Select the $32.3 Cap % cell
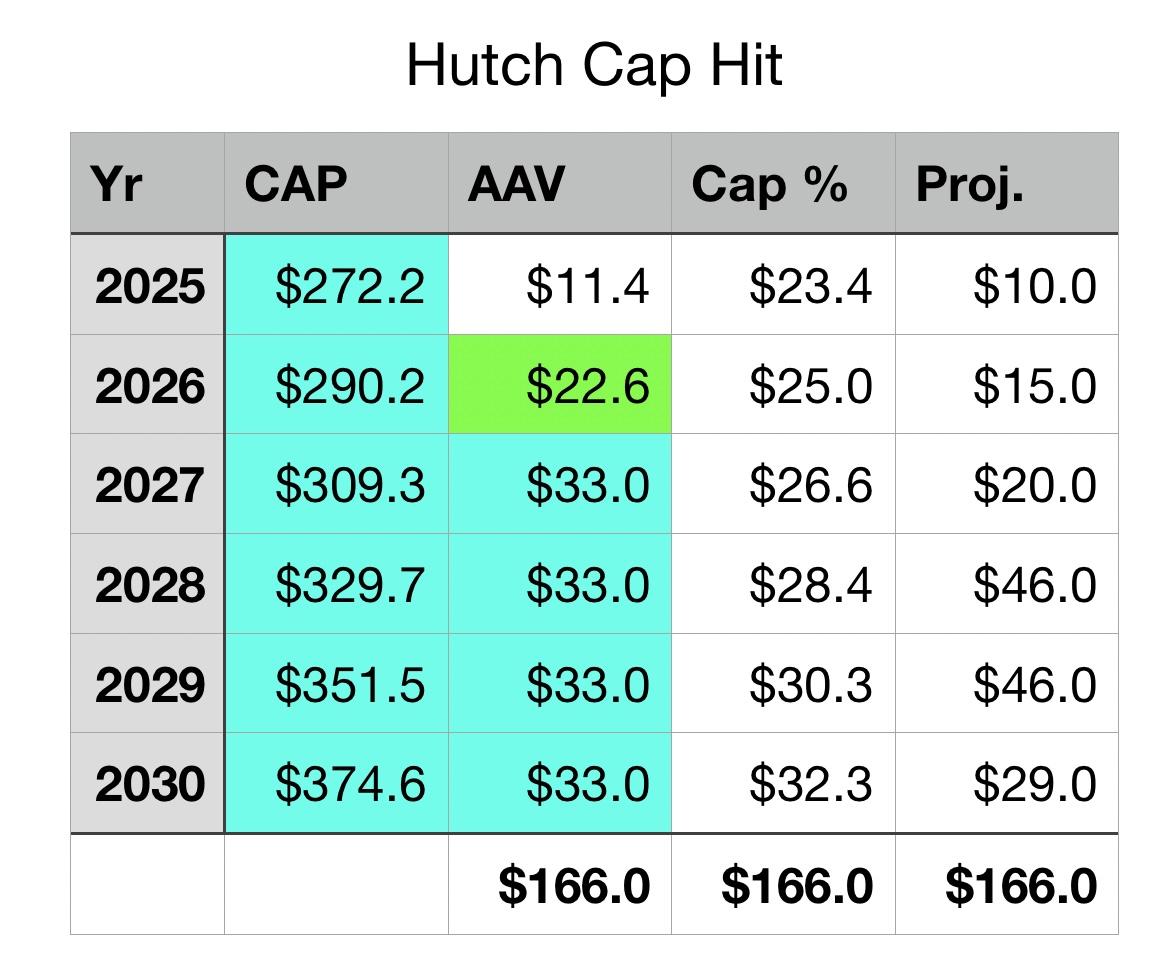 click(x=783, y=783)
